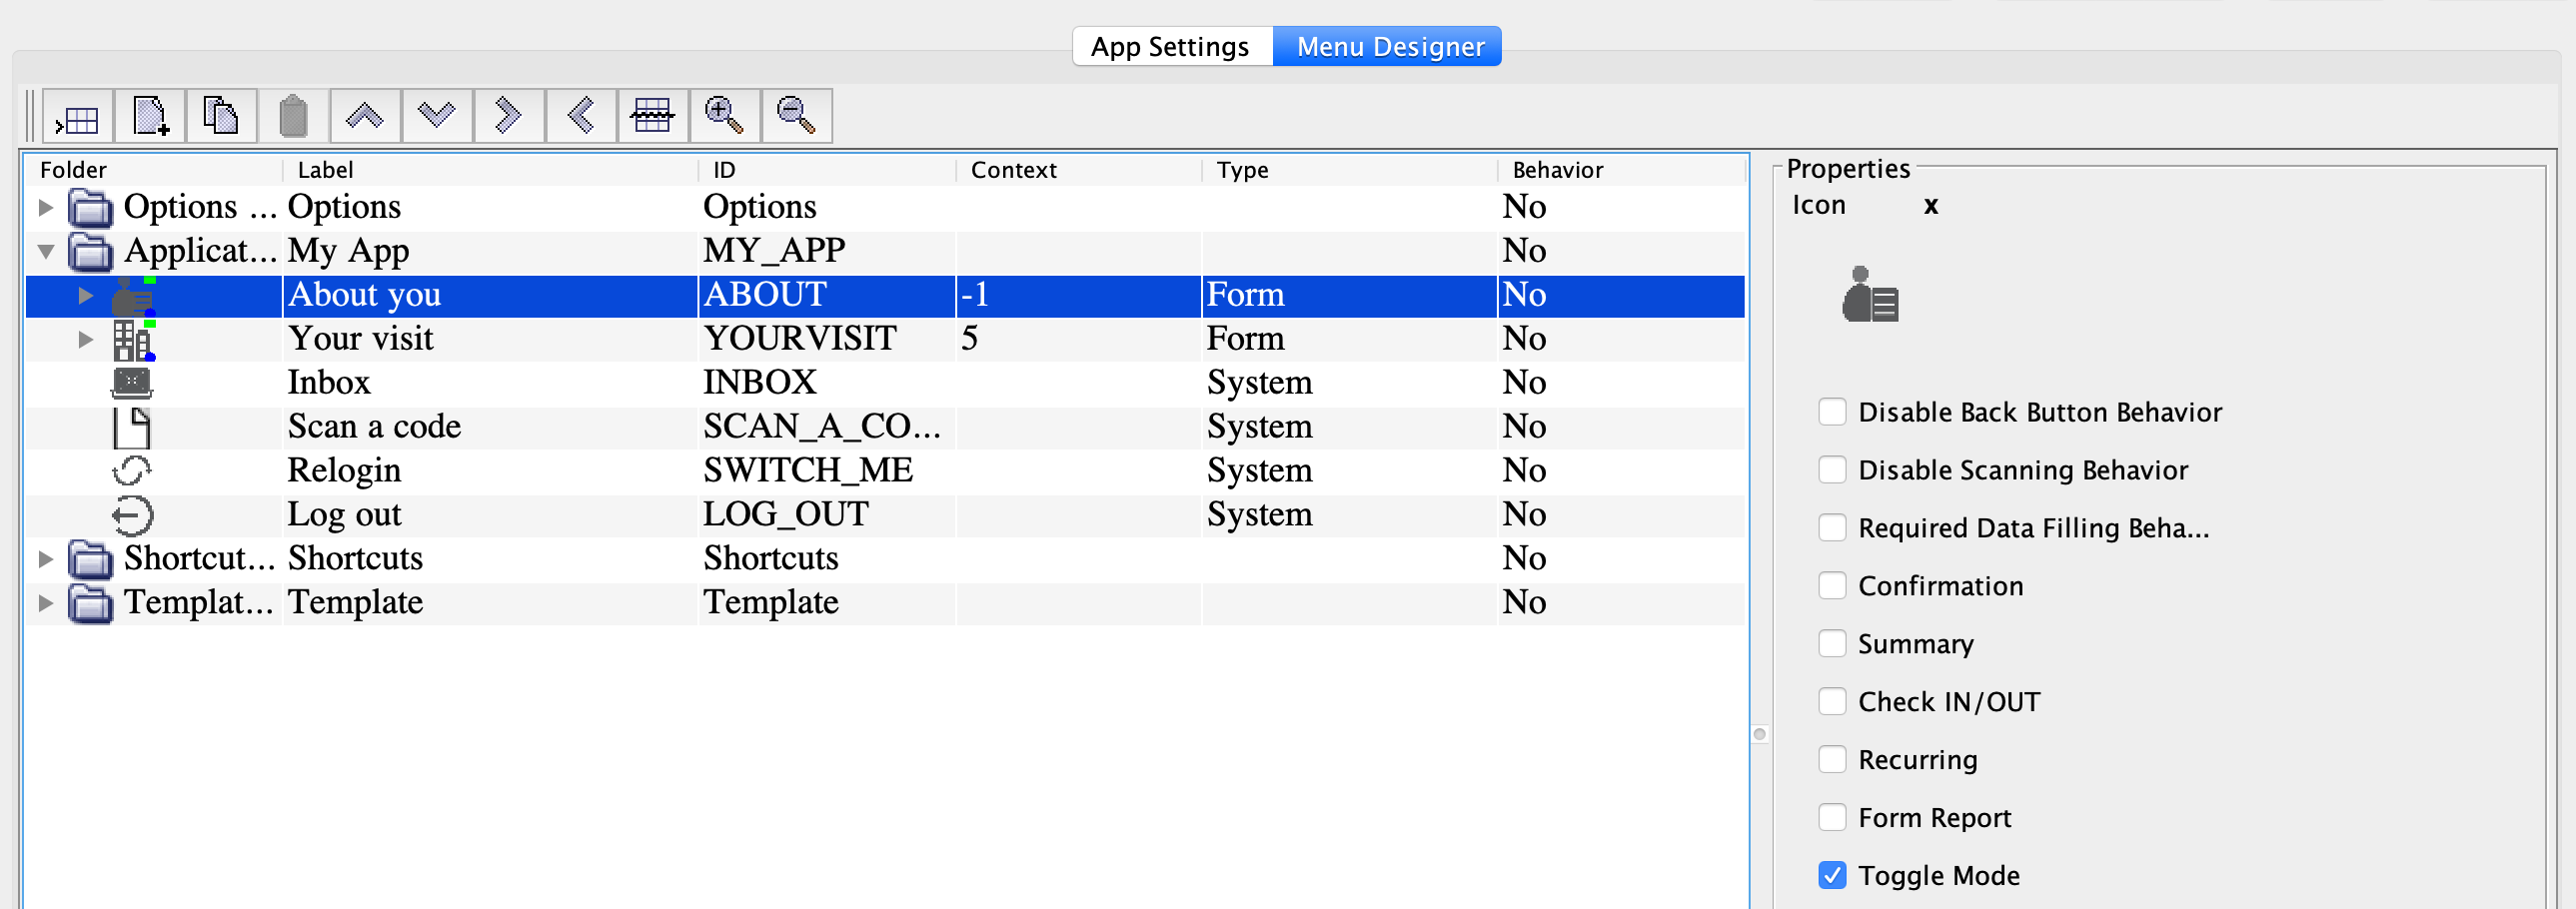Click the right chevron indent icon
This screenshot has width=2576, height=909.
(509, 117)
